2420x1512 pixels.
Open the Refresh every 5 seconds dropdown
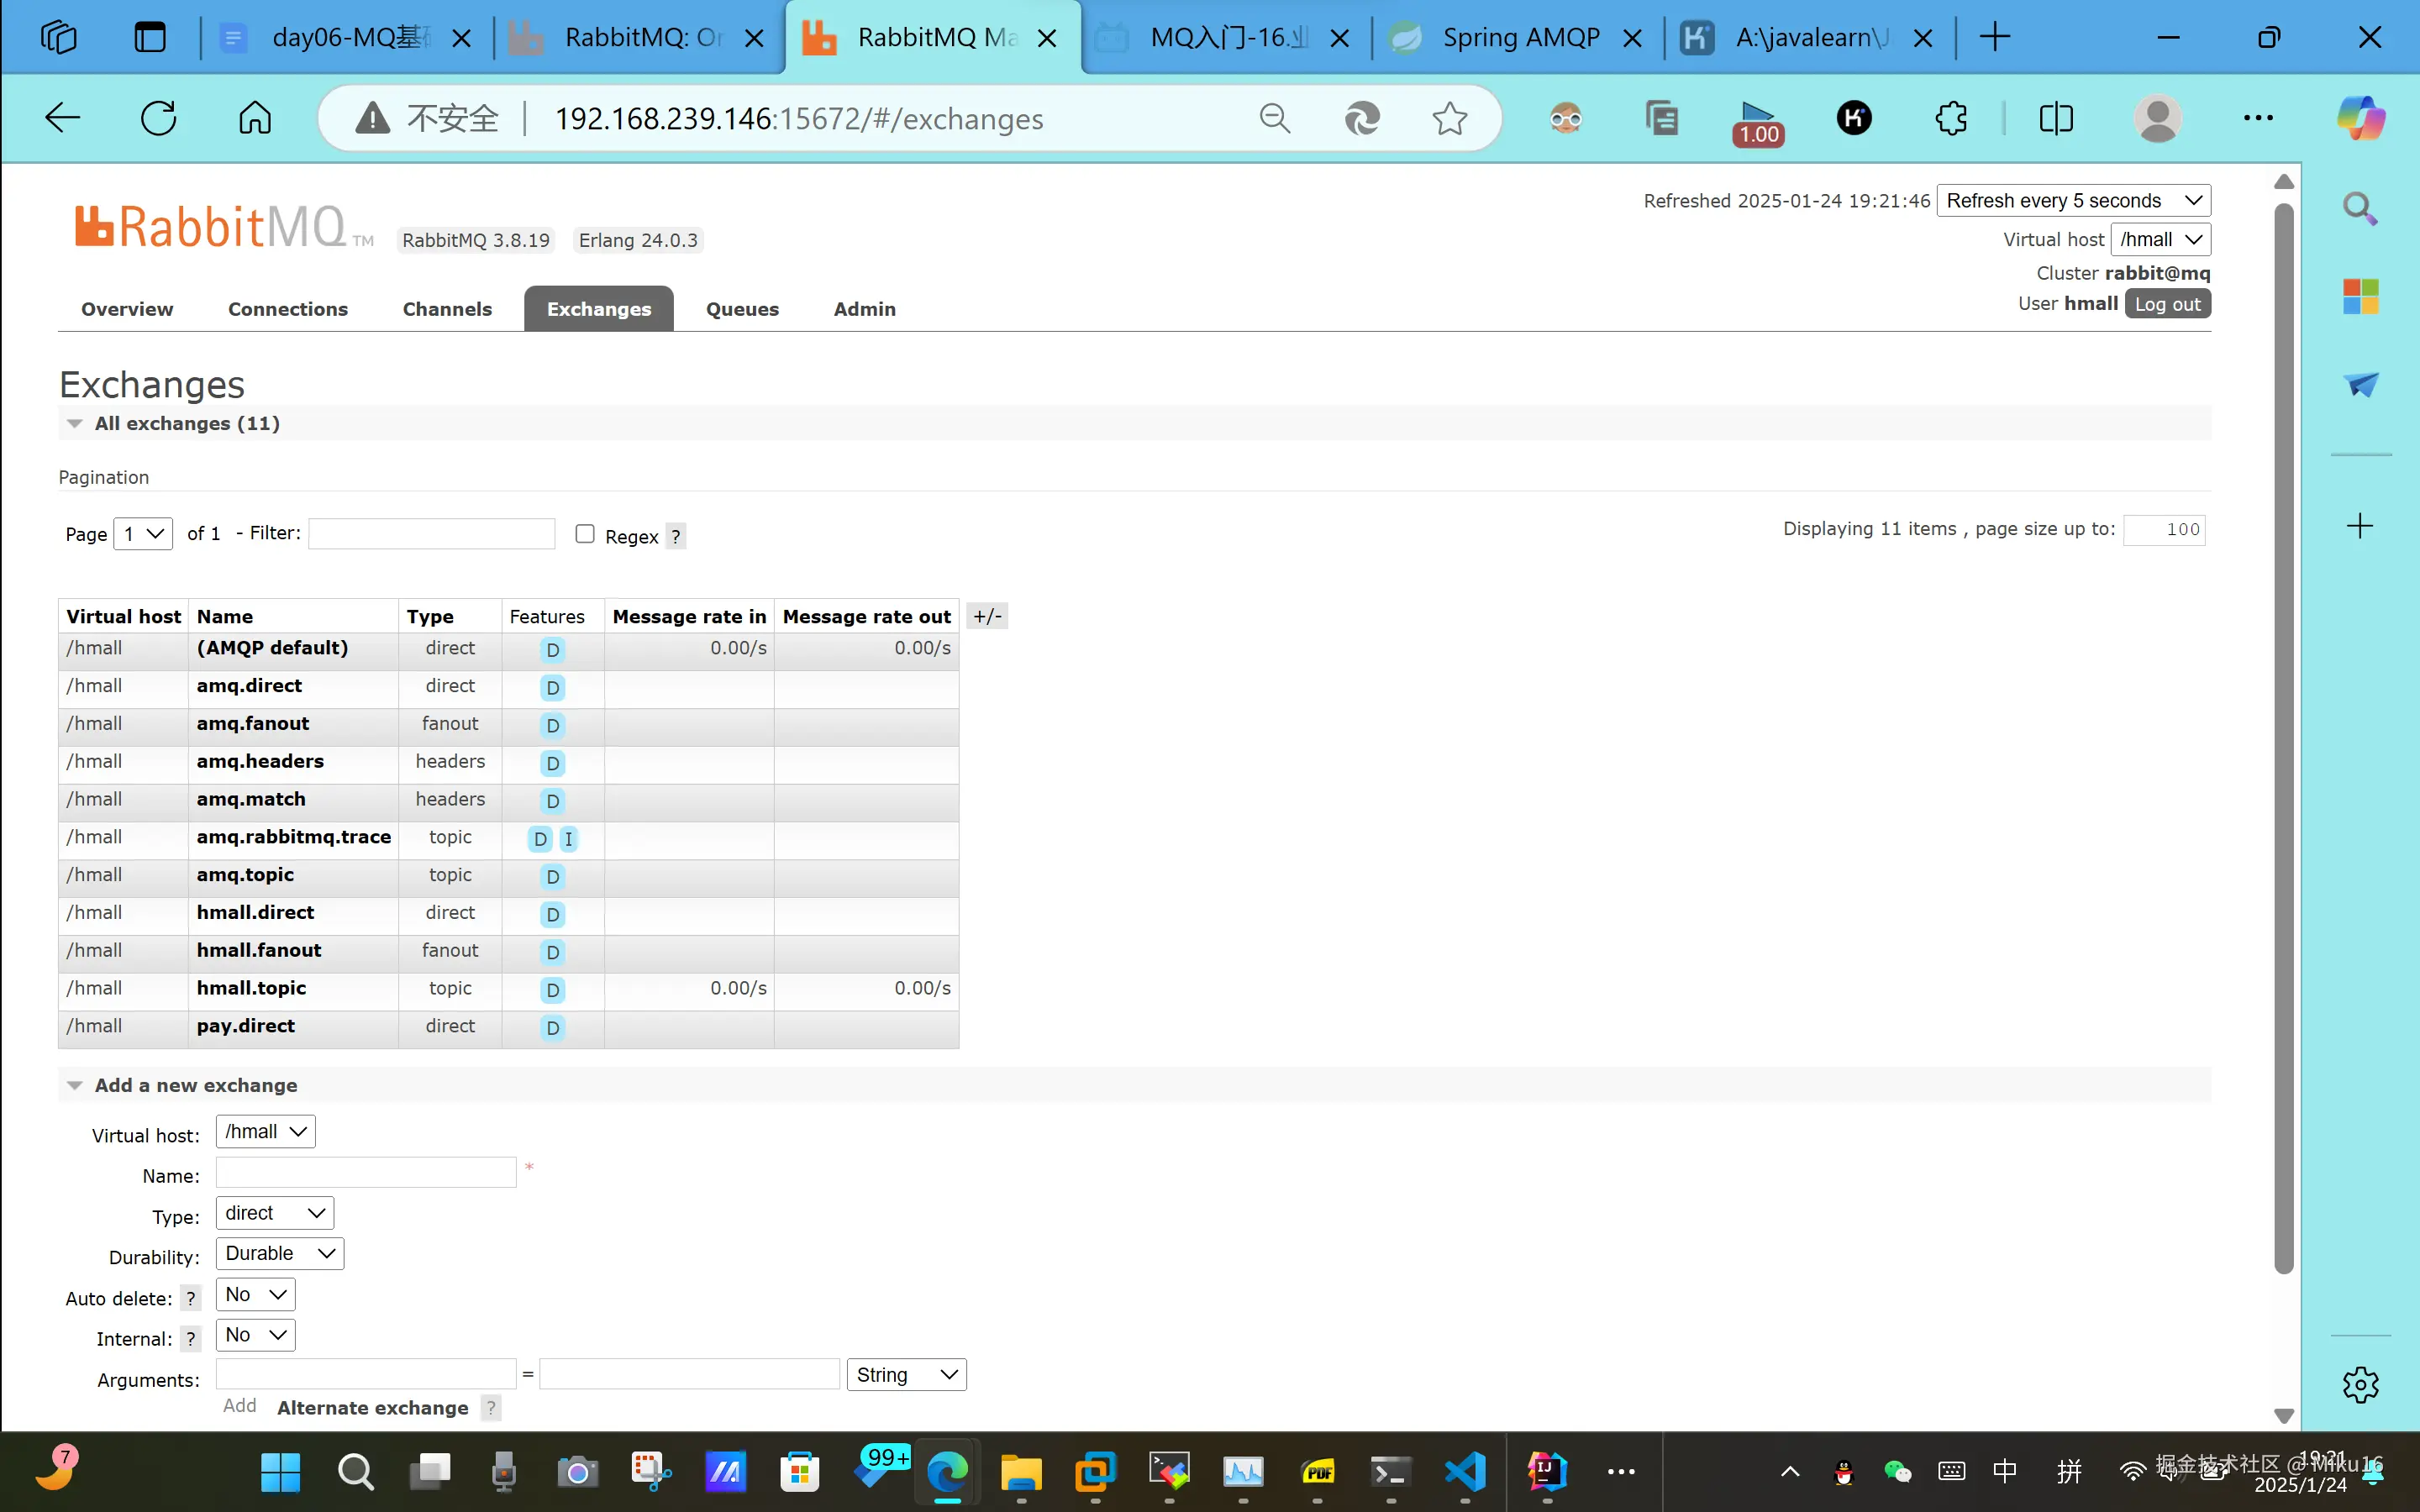coord(2073,201)
